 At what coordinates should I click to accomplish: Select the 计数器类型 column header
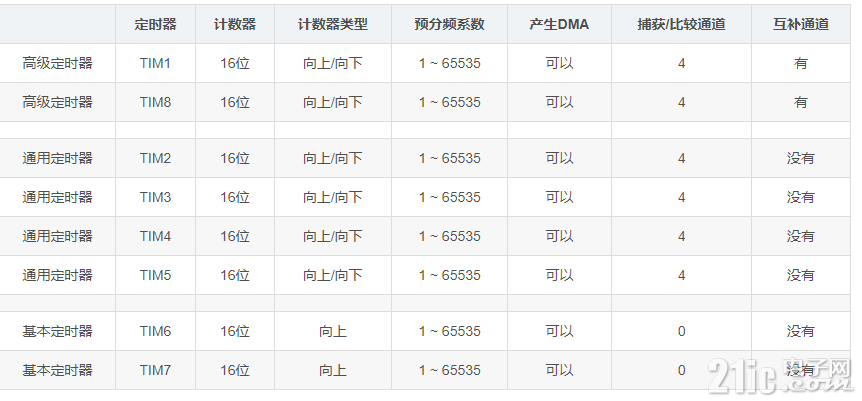(333, 24)
